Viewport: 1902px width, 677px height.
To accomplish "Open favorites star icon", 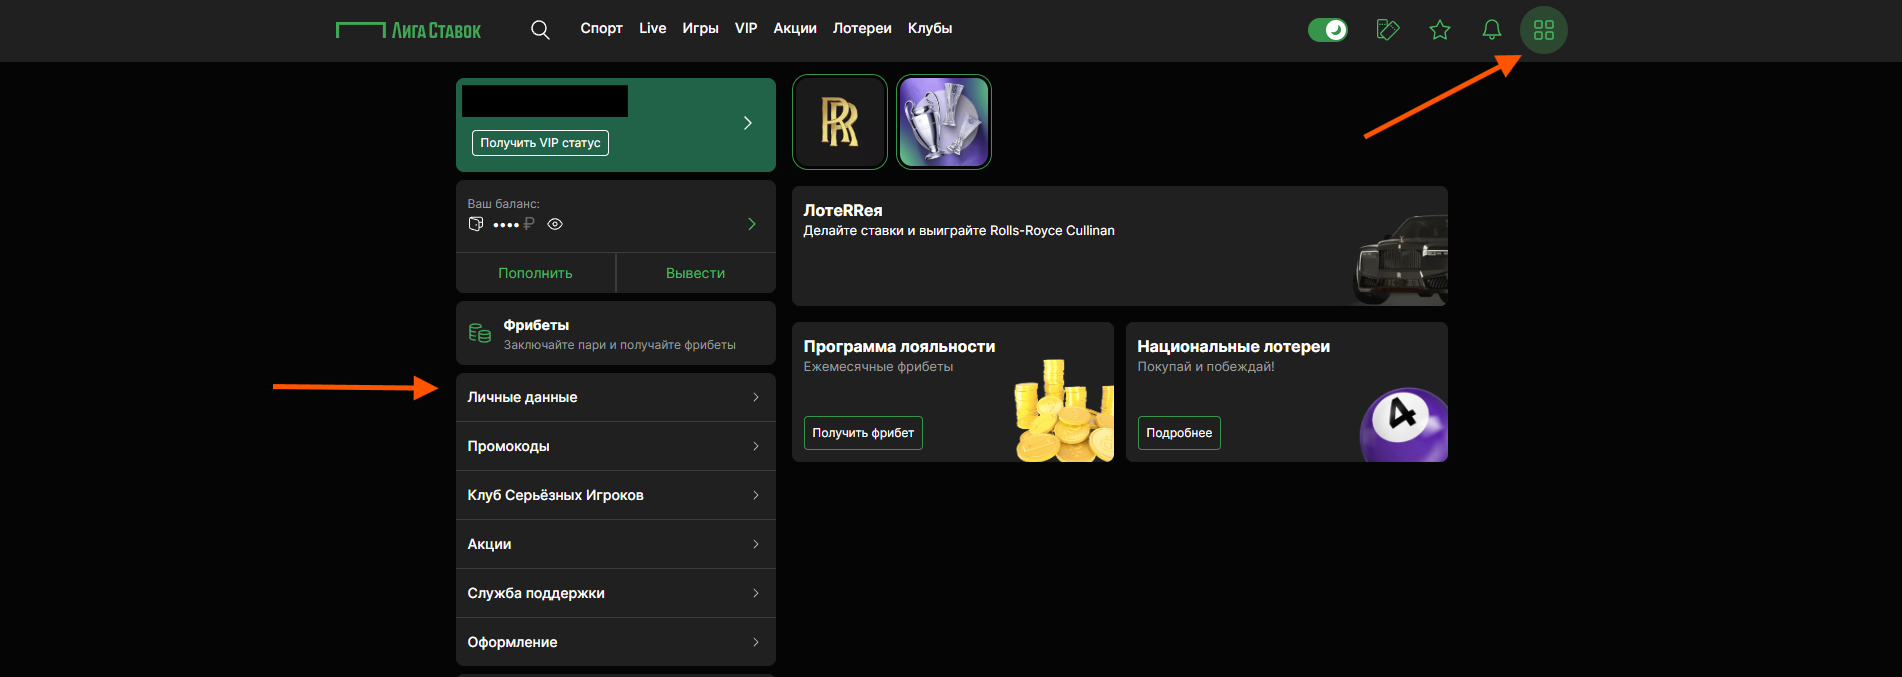I will coord(1440,30).
